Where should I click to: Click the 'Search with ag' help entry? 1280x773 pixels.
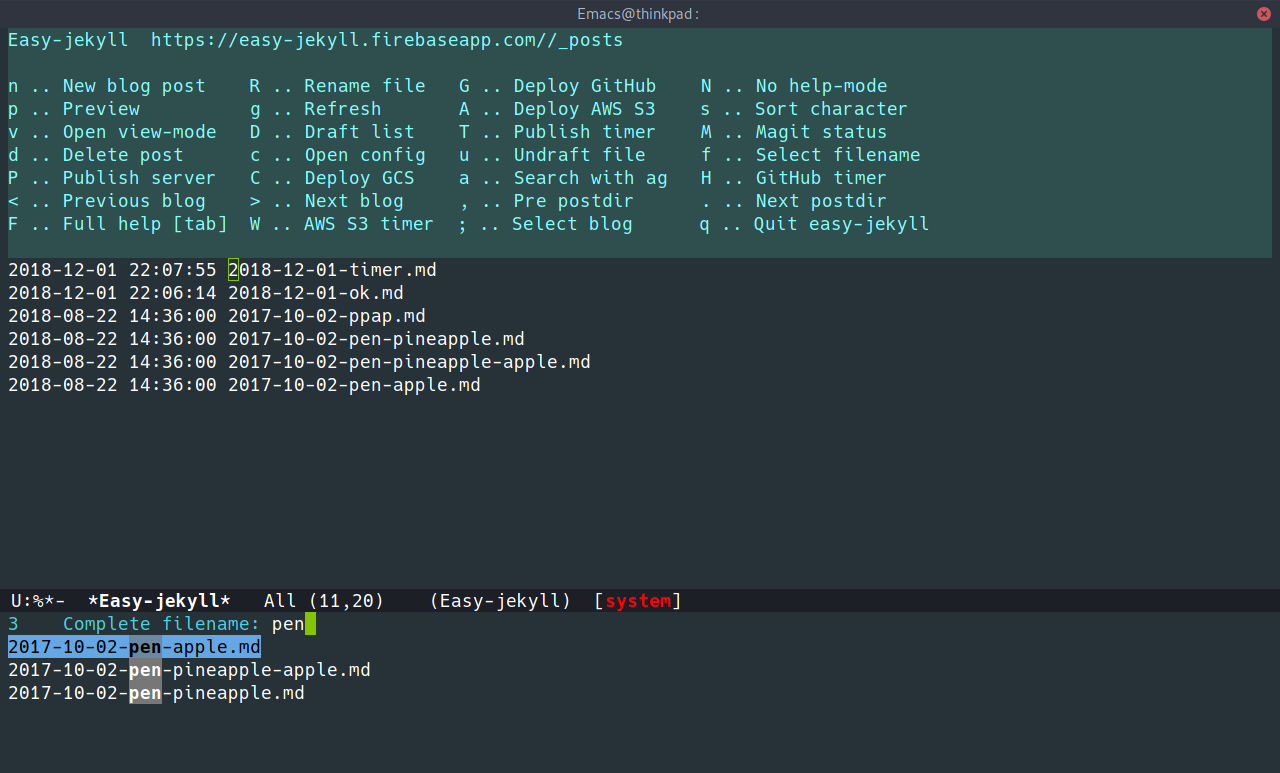[x=563, y=178]
